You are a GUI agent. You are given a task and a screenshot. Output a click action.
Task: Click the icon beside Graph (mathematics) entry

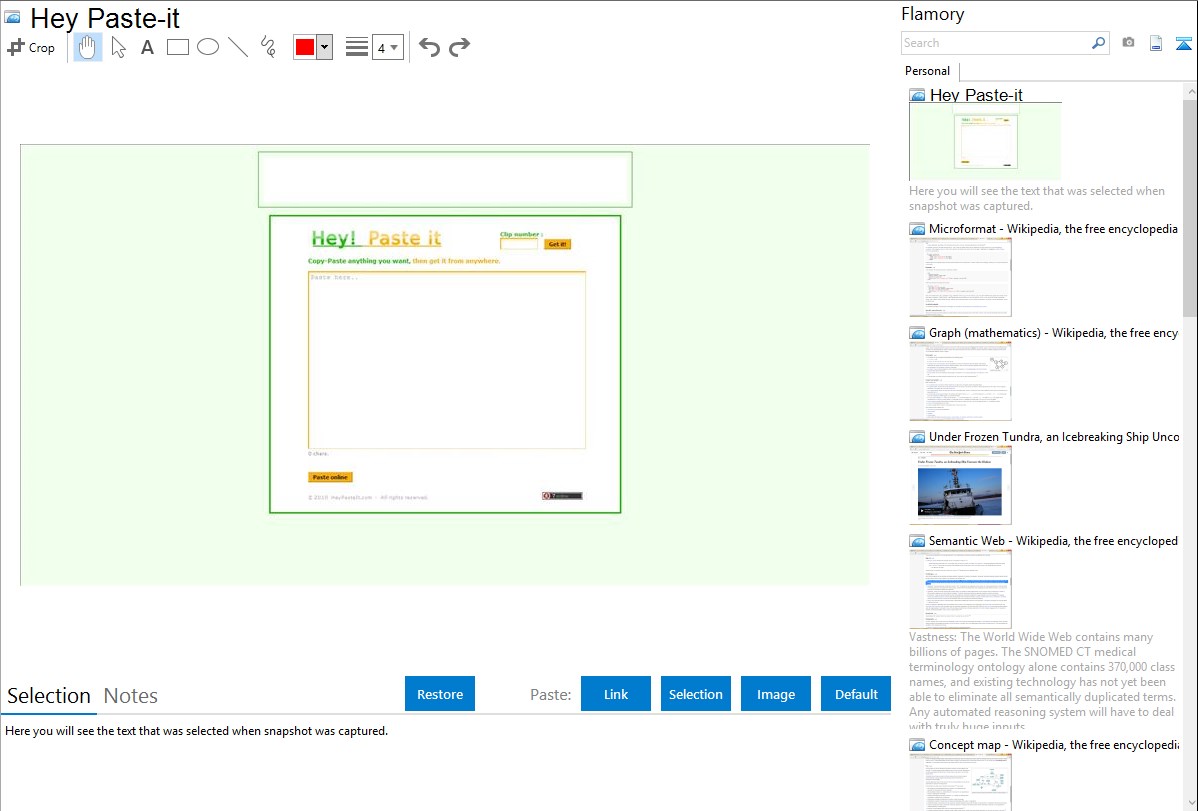point(918,333)
